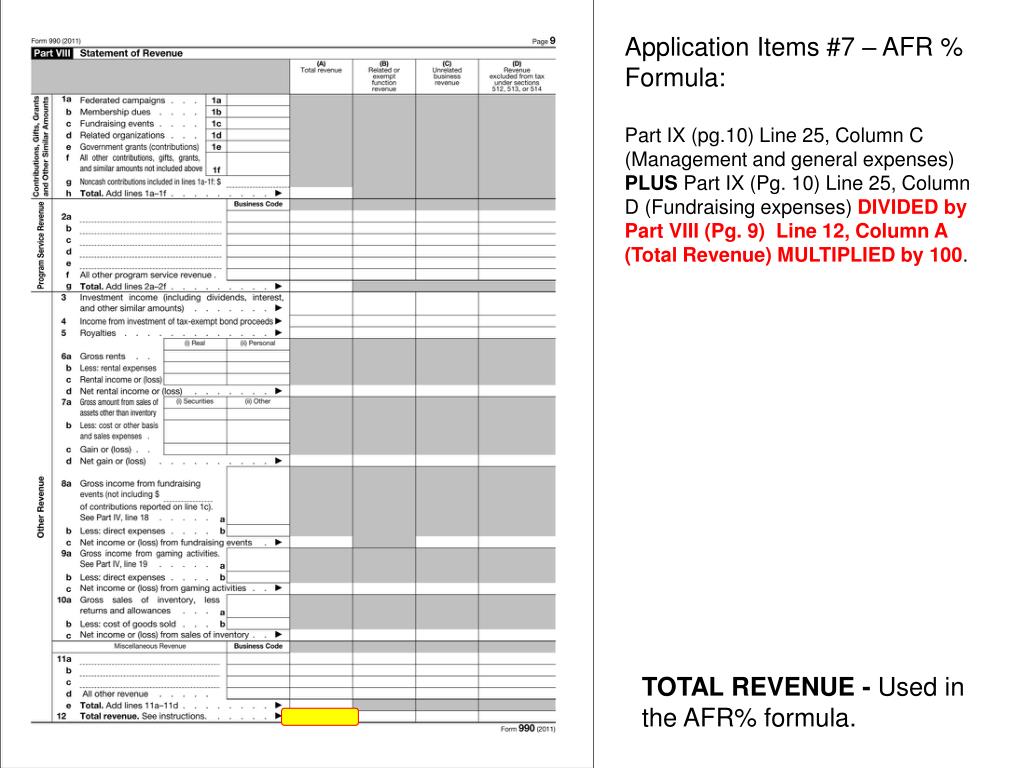Click the "(i) Securities" column sub-header
The image size is (1024, 768).
195,402
